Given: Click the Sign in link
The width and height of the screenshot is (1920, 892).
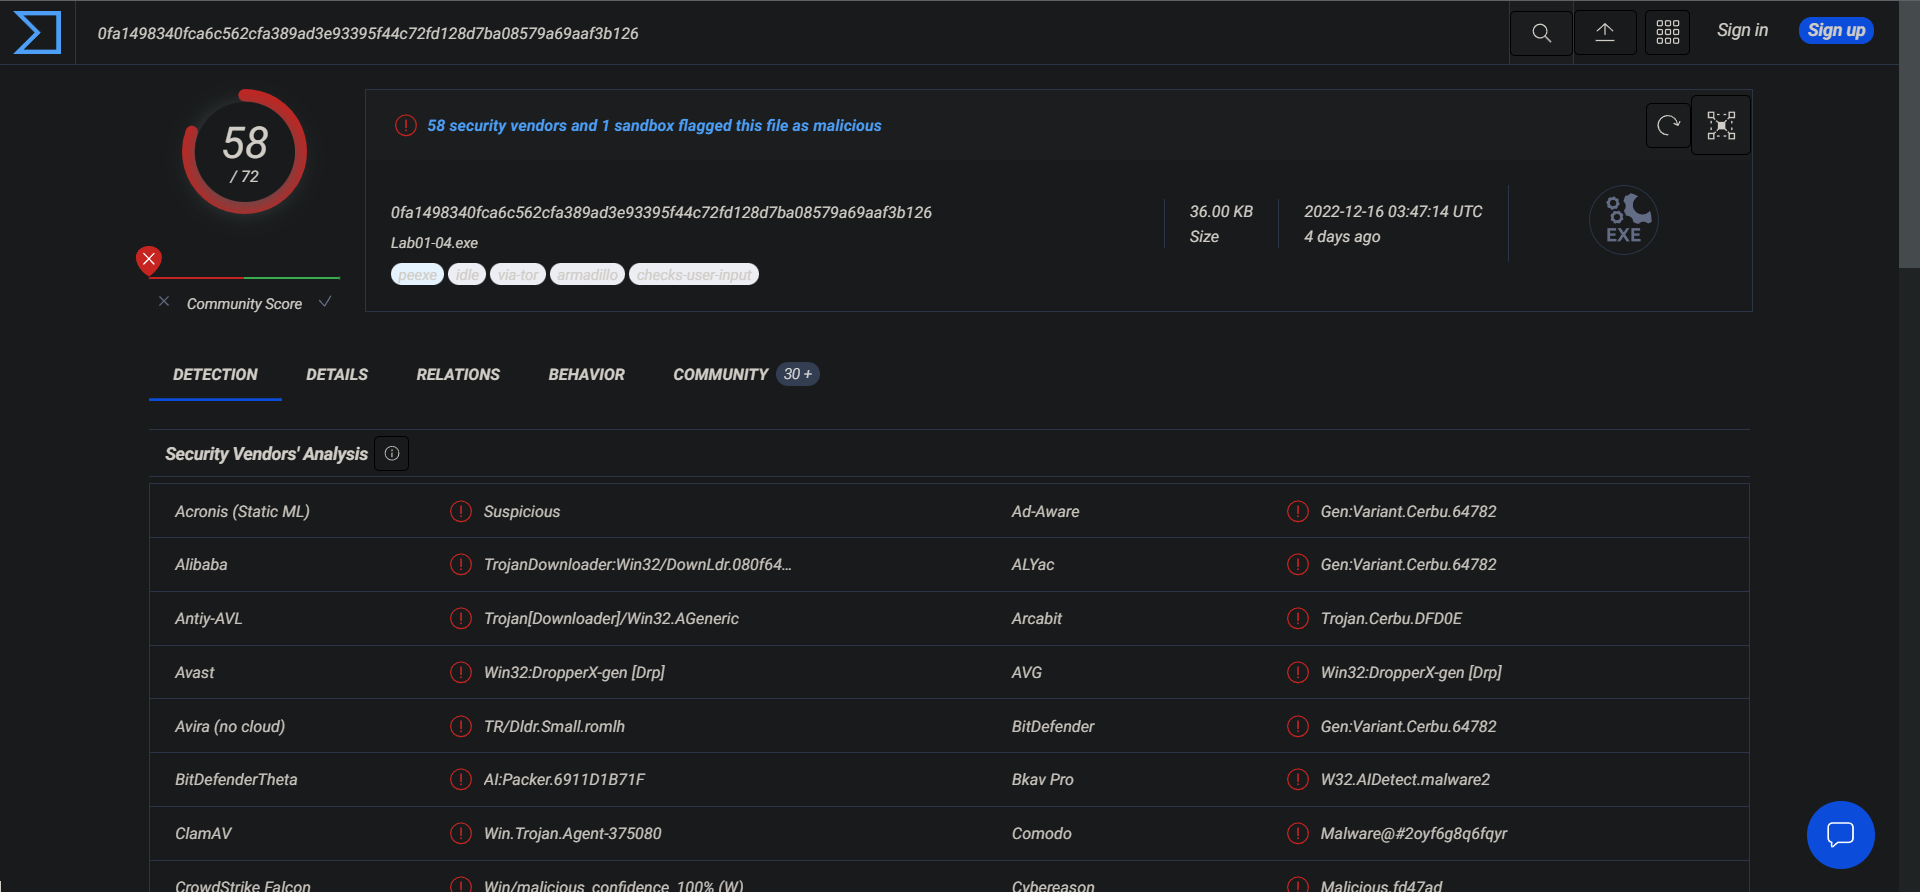Looking at the screenshot, I should pyautogui.click(x=1742, y=30).
